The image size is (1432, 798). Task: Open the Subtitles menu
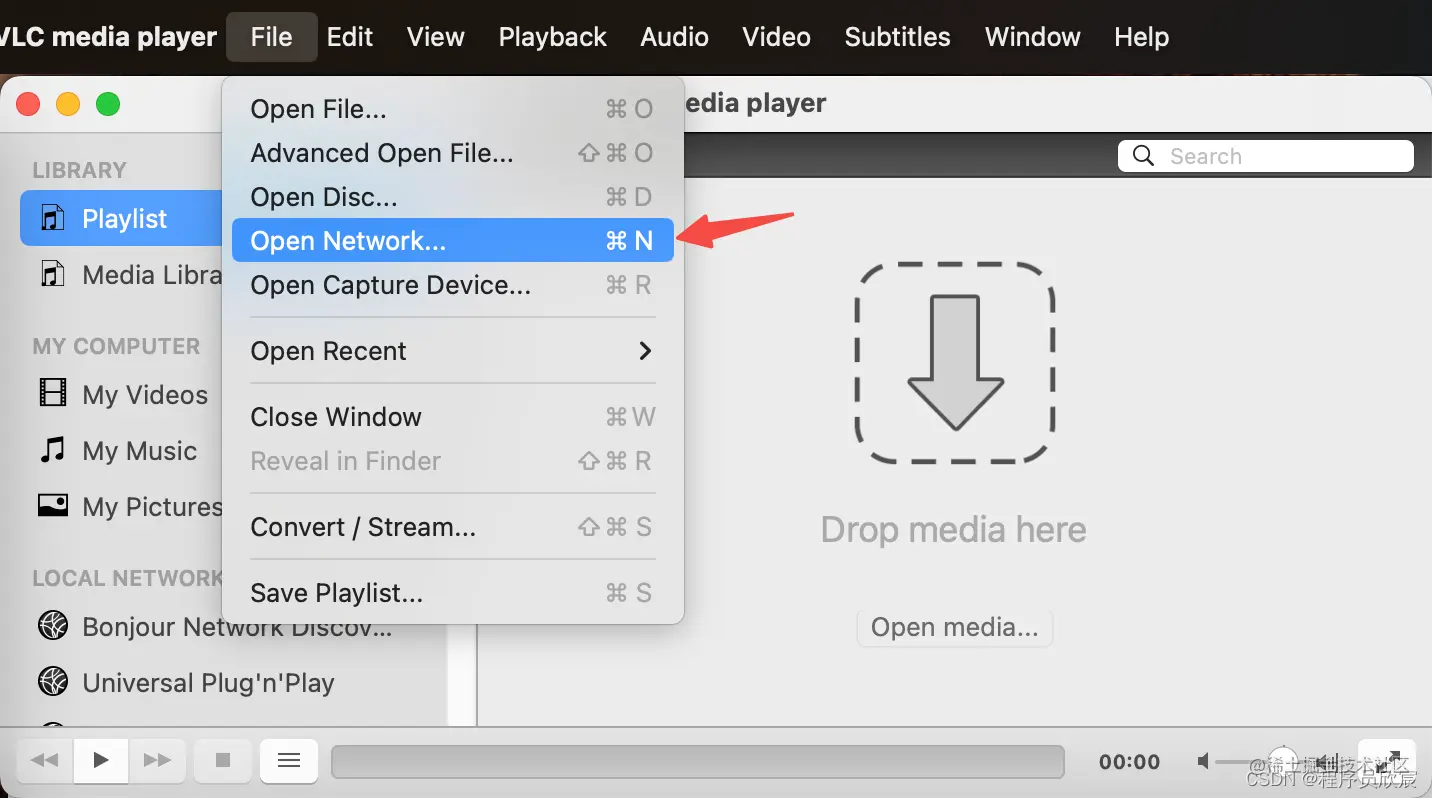(897, 37)
